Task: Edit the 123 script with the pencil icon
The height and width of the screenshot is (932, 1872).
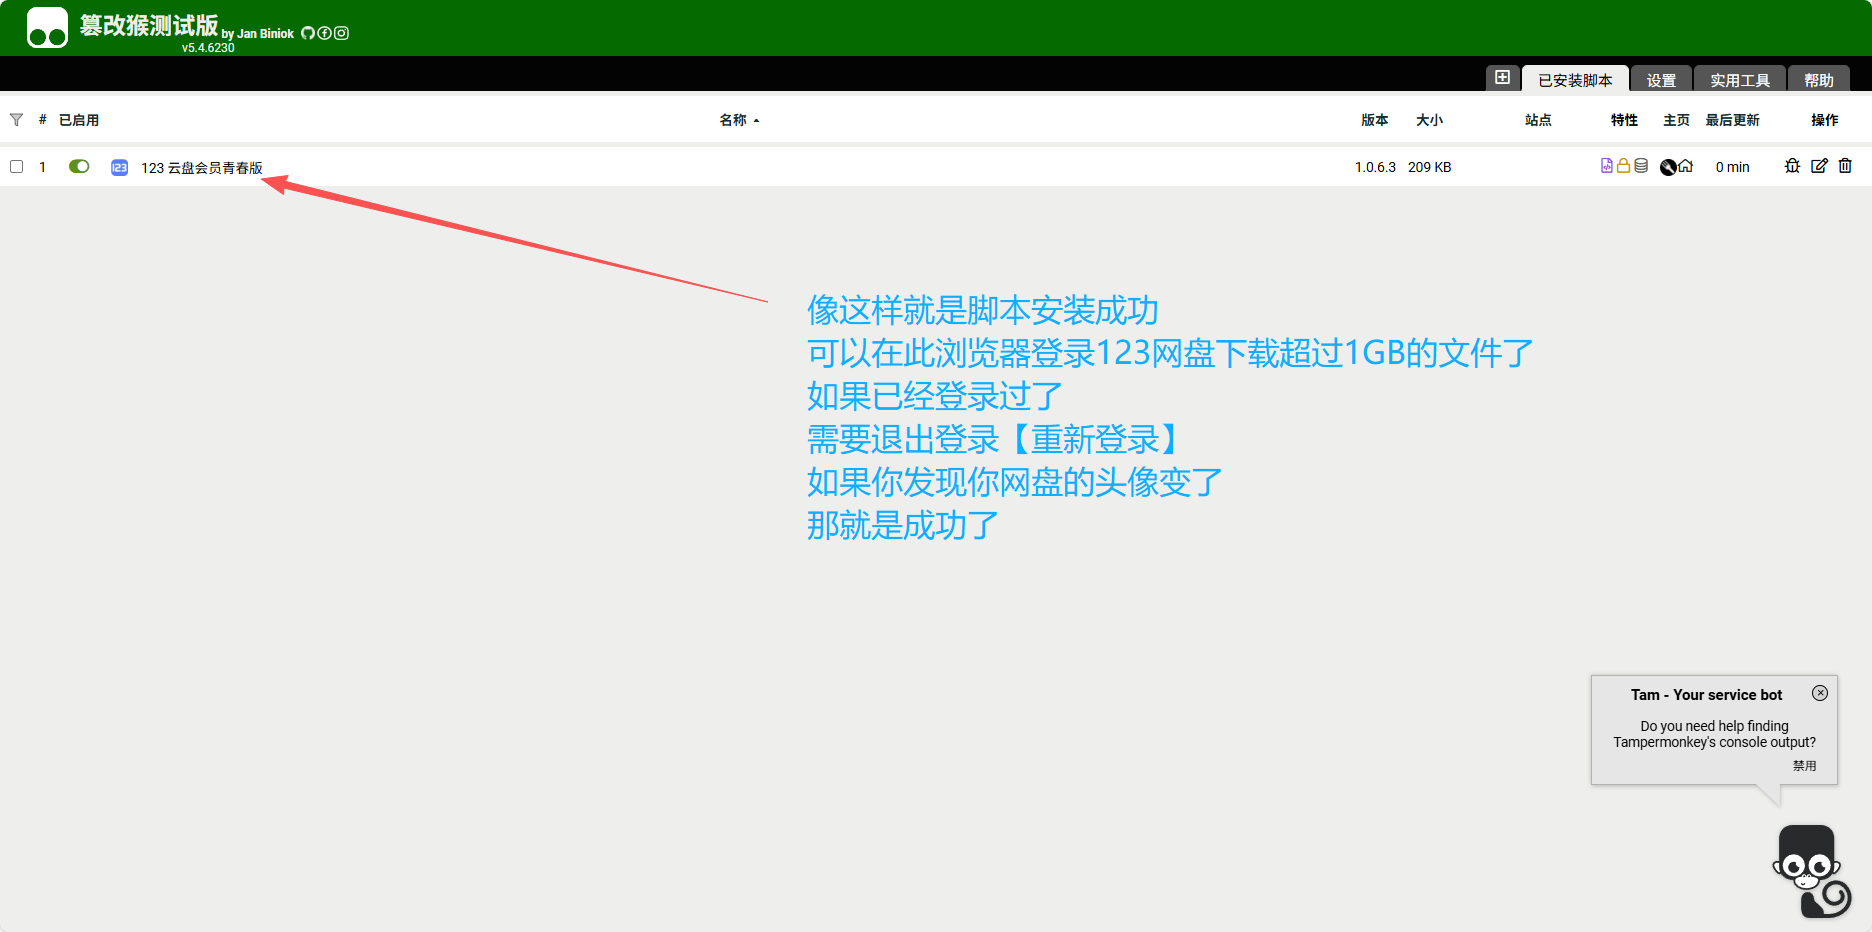Action: point(1819,166)
